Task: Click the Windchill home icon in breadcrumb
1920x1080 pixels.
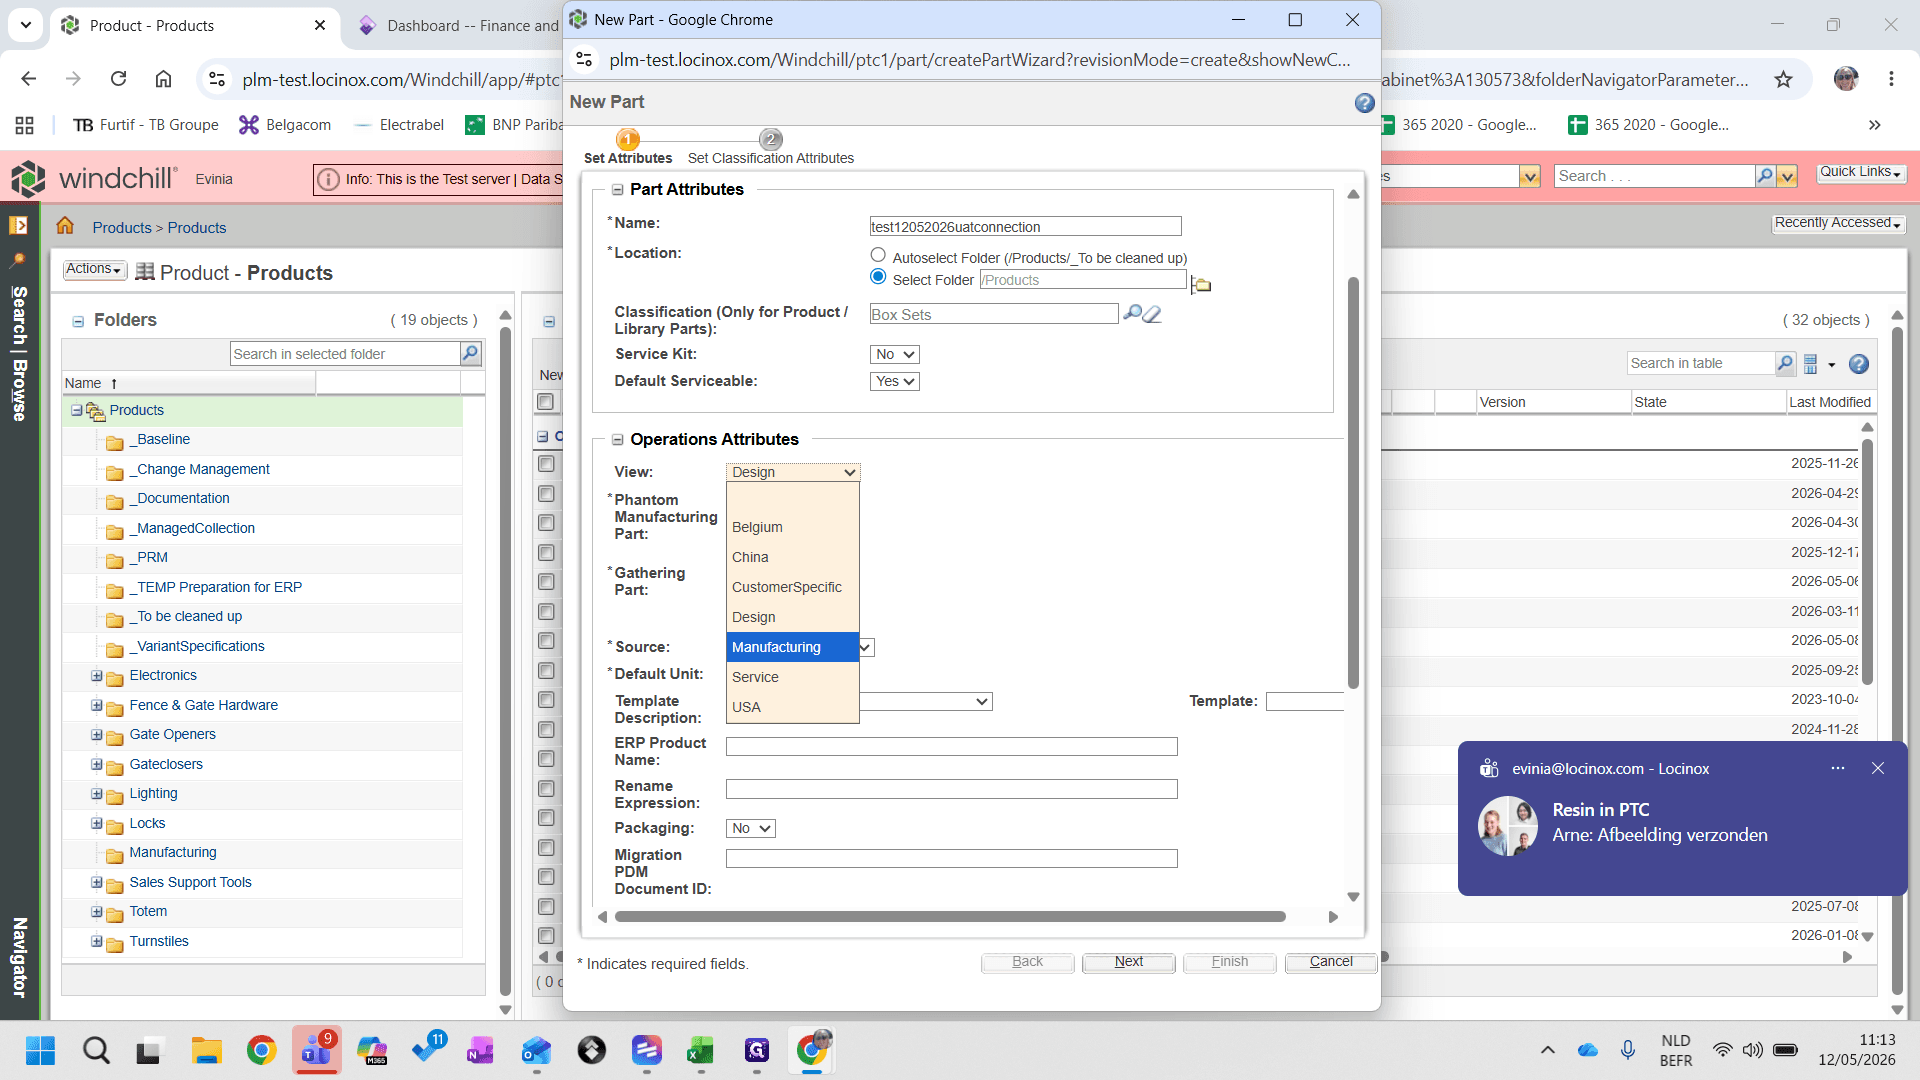Action: (x=65, y=226)
